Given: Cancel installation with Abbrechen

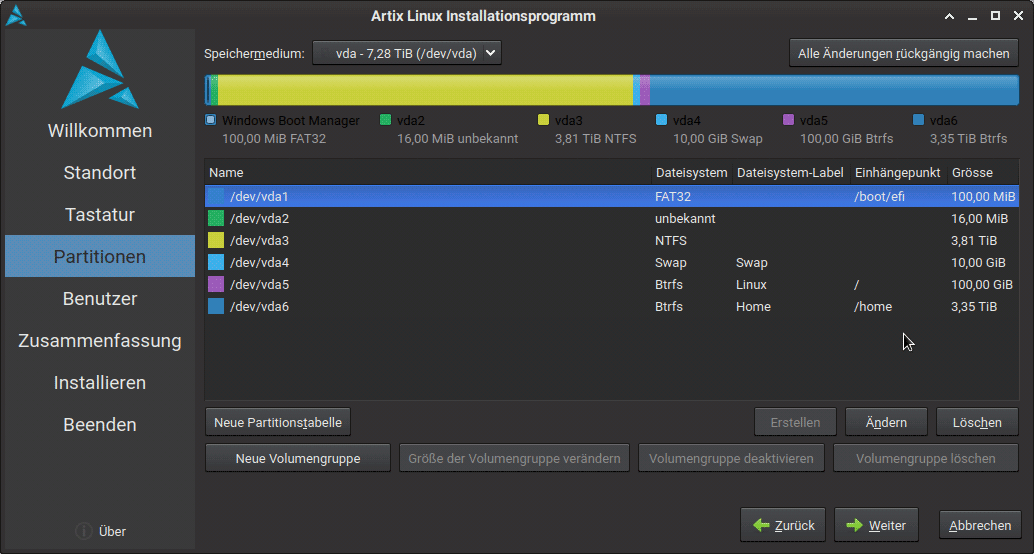Looking at the screenshot, I should [x=980, y=525].
